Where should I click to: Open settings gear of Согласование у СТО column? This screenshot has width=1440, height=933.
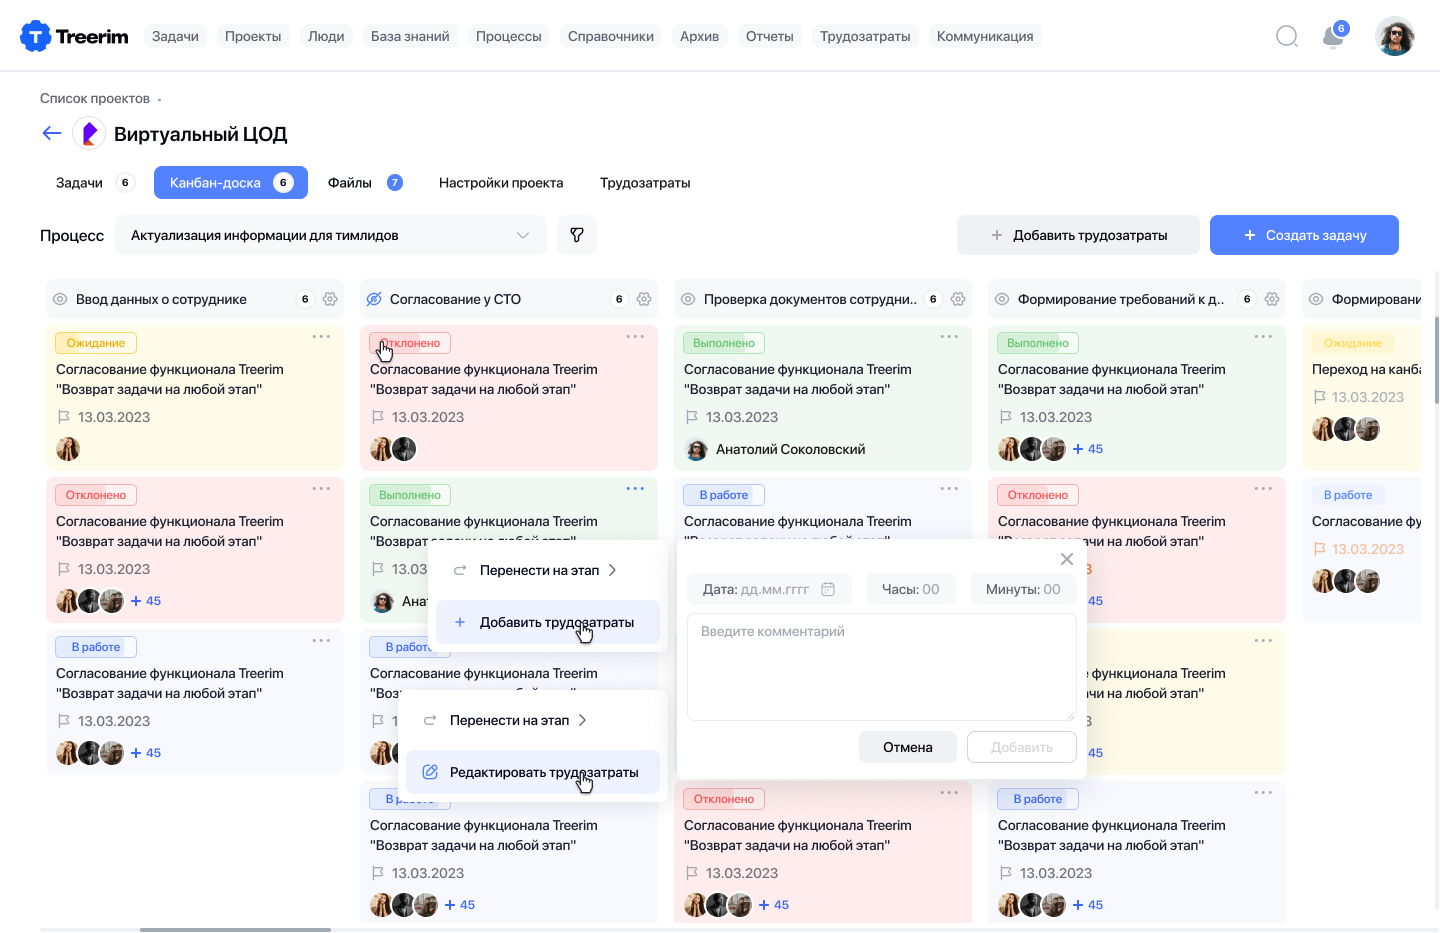[644, 299]
